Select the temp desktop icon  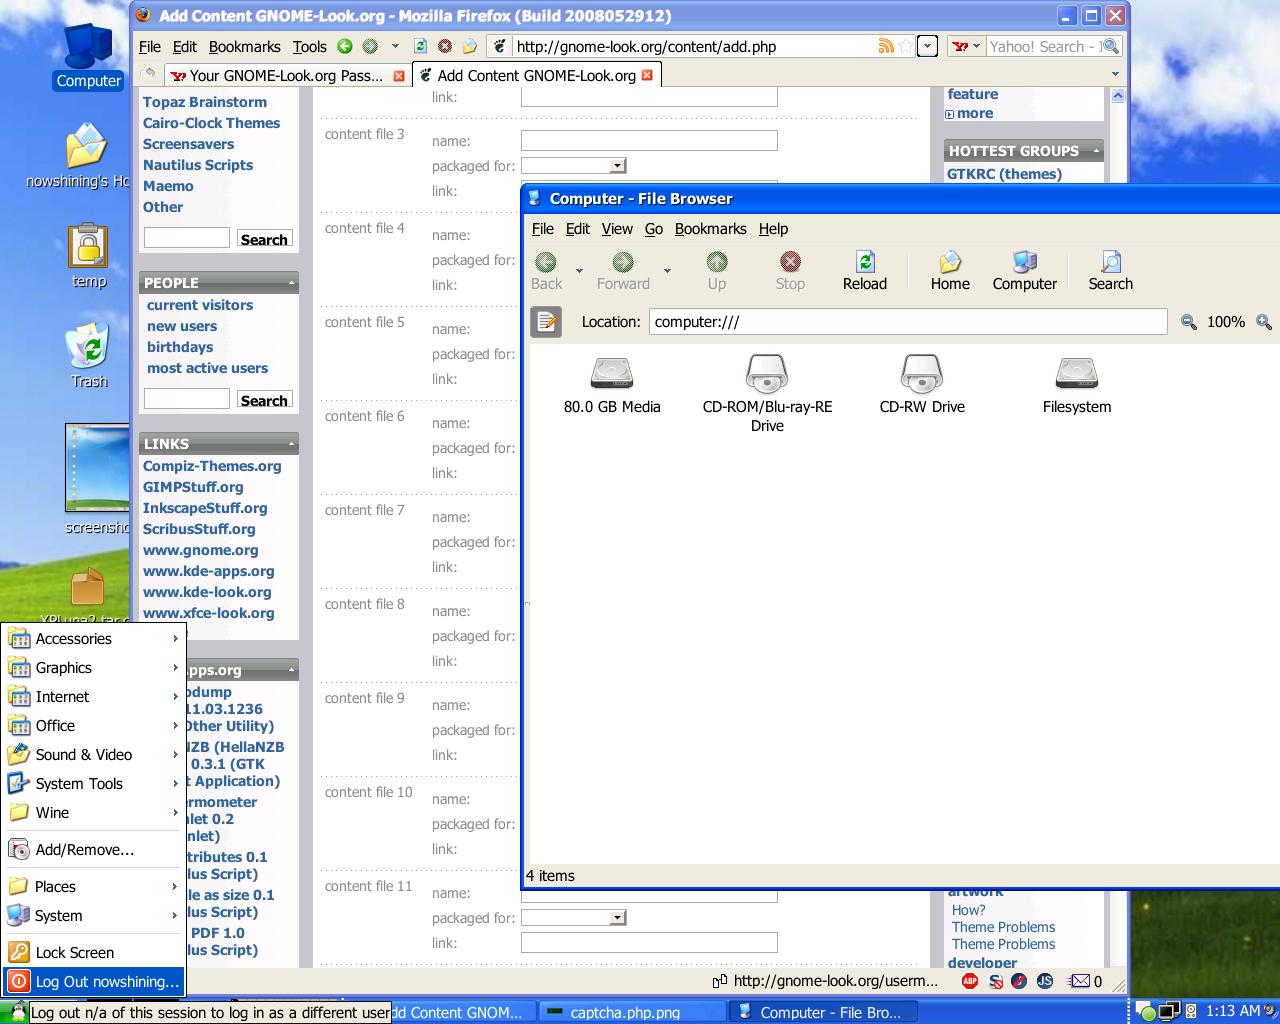(89, 257)
